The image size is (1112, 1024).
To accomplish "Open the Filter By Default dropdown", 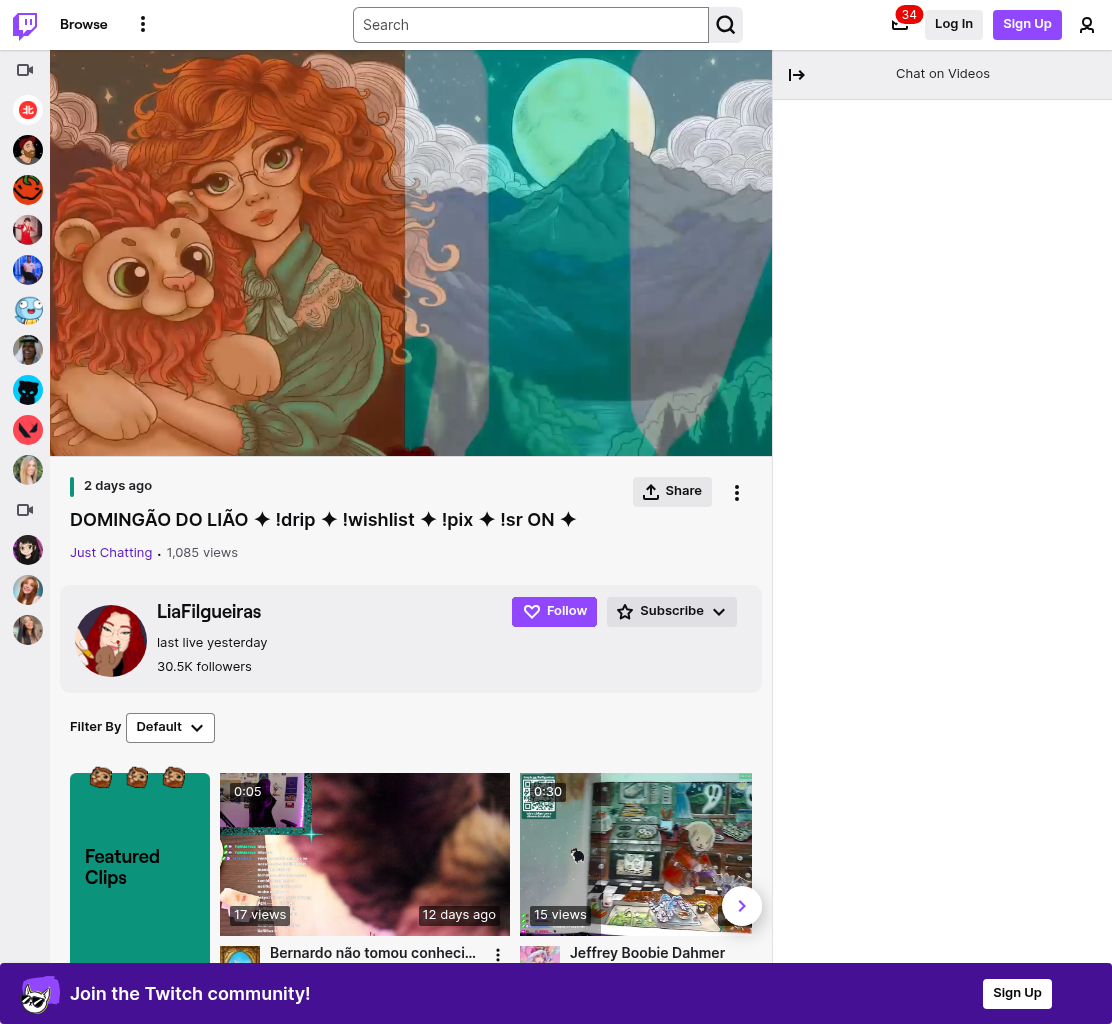I will [170, 728].
